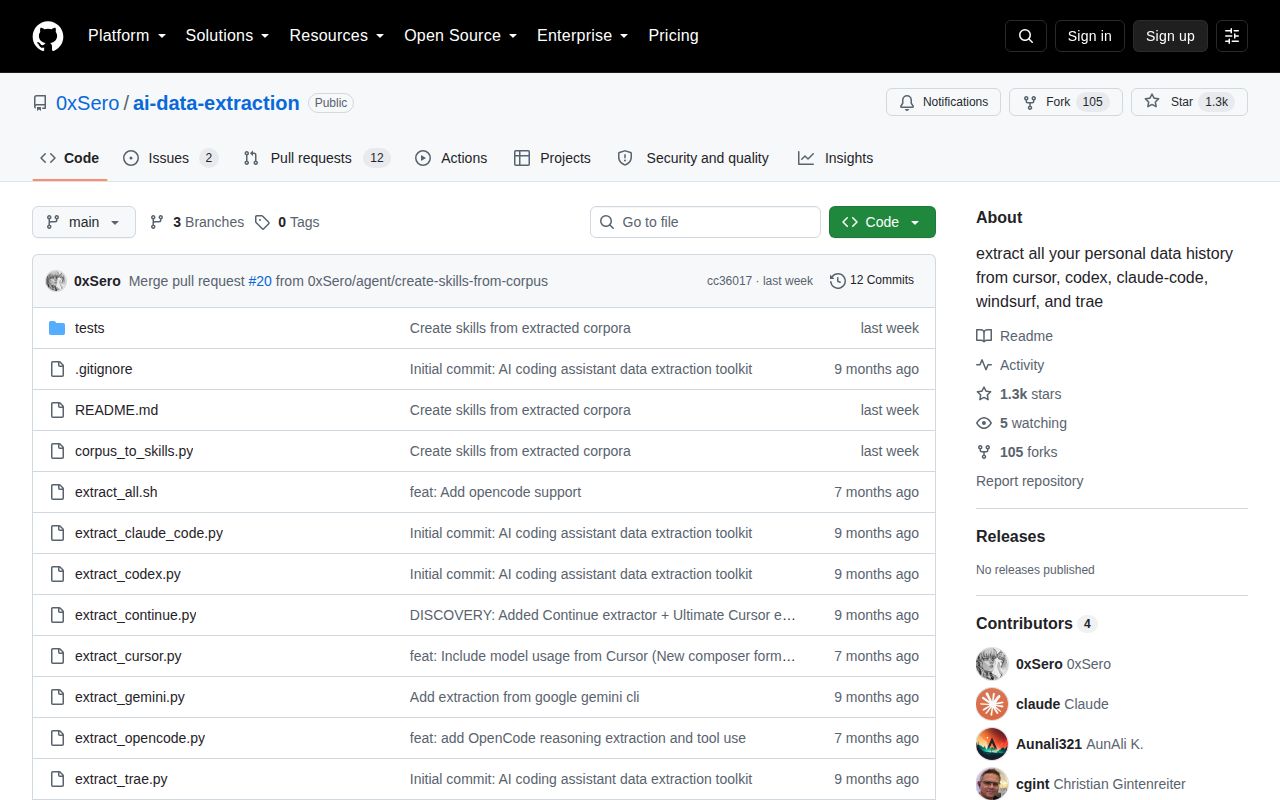The width and height of the screenshot is (1280, 800).
Task: Click the star icon beside 1.3k stars
Action: (x=984, y=394)
